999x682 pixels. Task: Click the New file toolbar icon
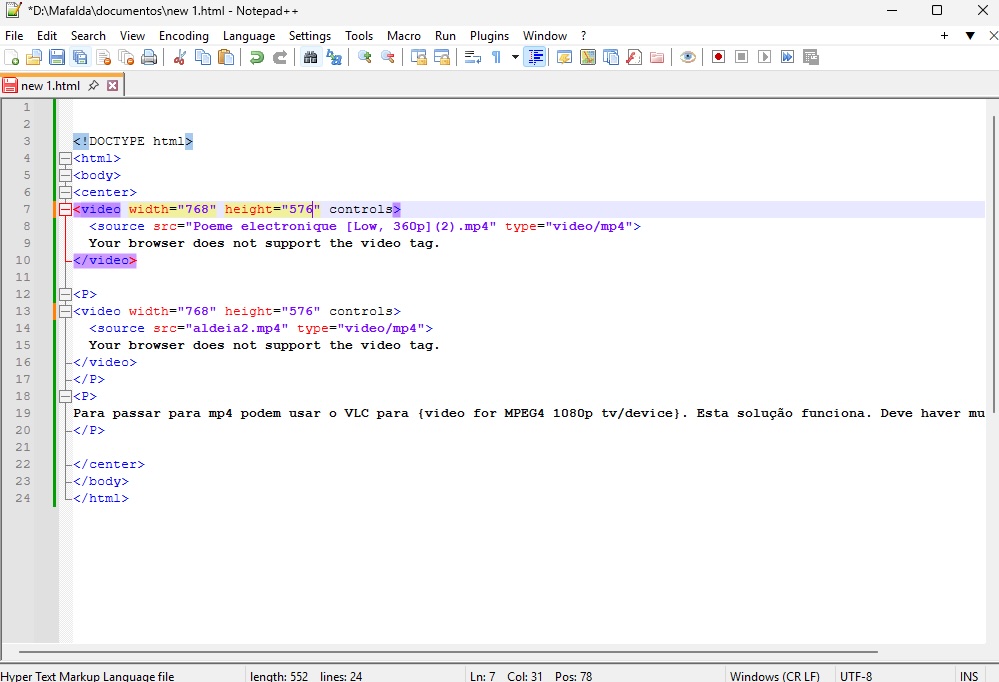(x=12, y=57)
